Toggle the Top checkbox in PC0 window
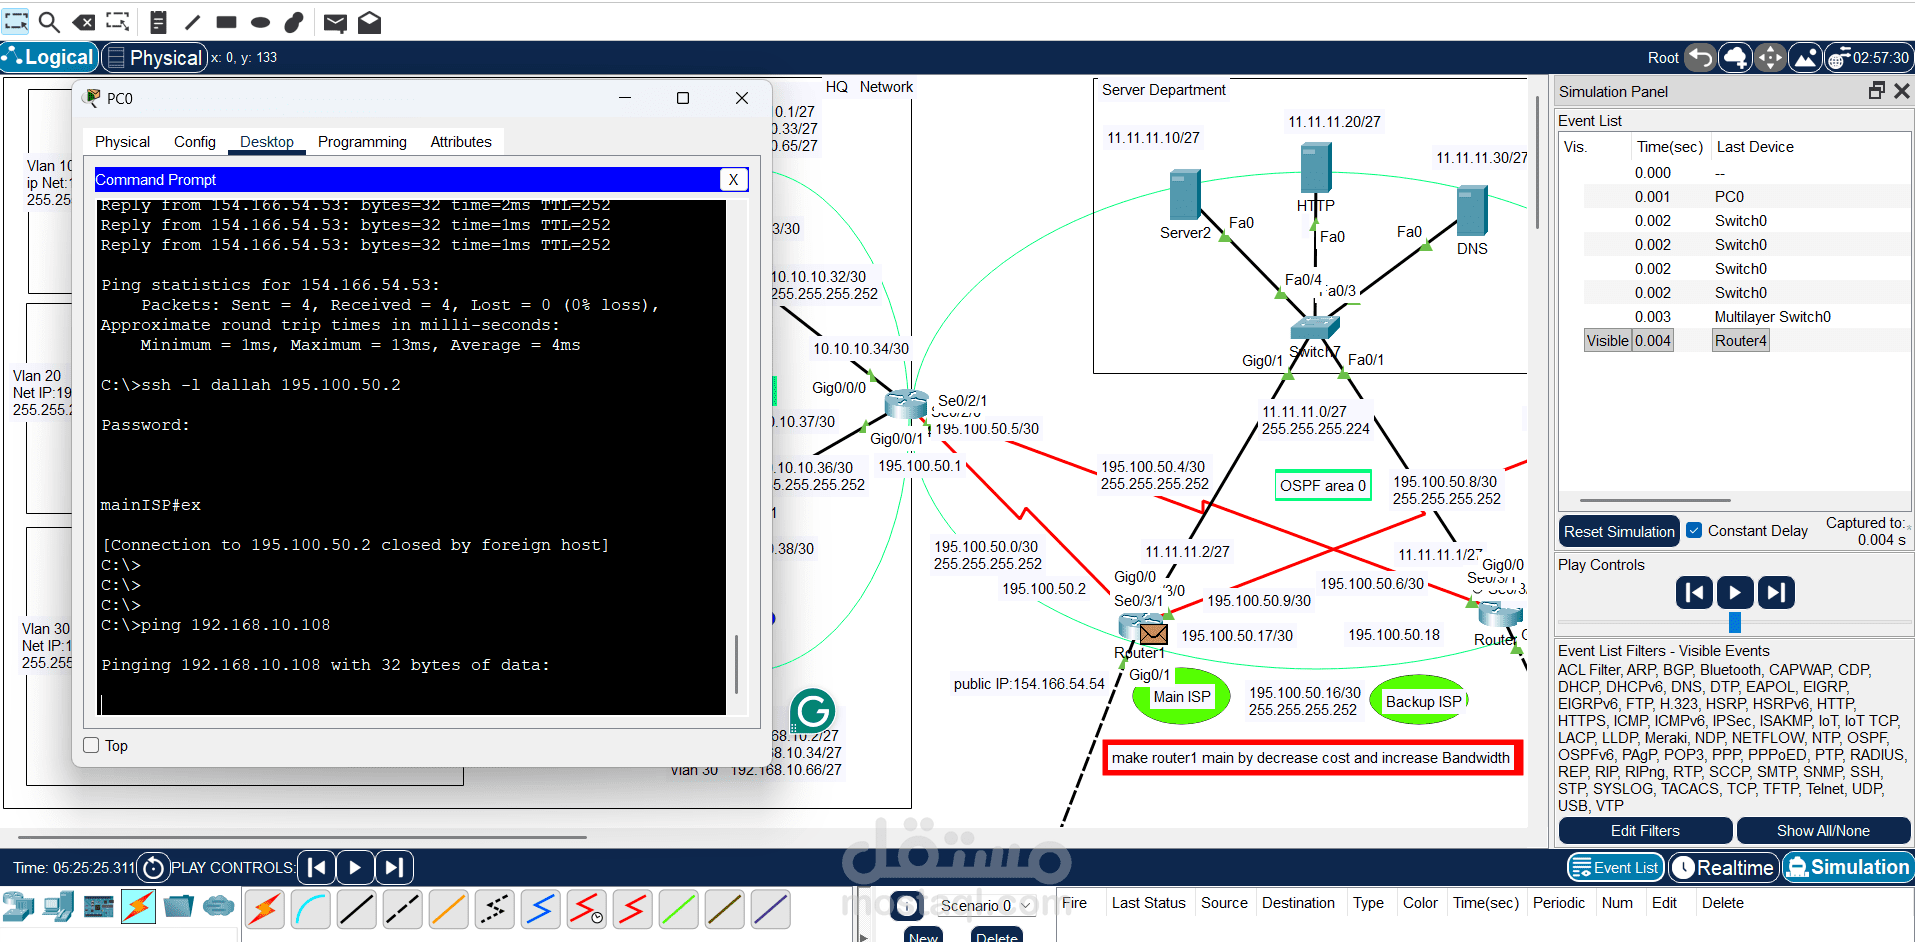1915x942 pixels. 92,745
